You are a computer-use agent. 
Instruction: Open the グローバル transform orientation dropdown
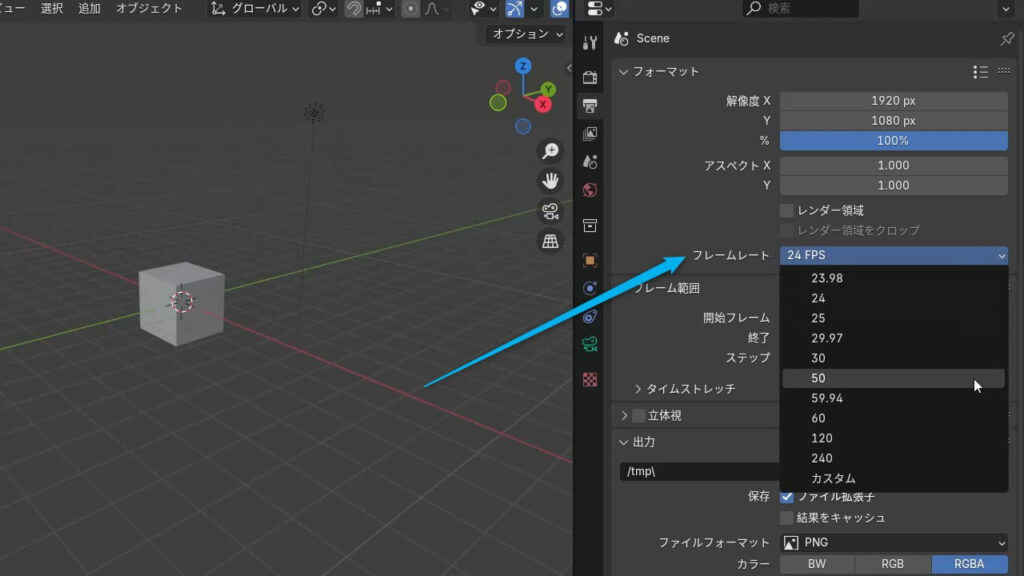pyautogui.click(x=255, y=8)
